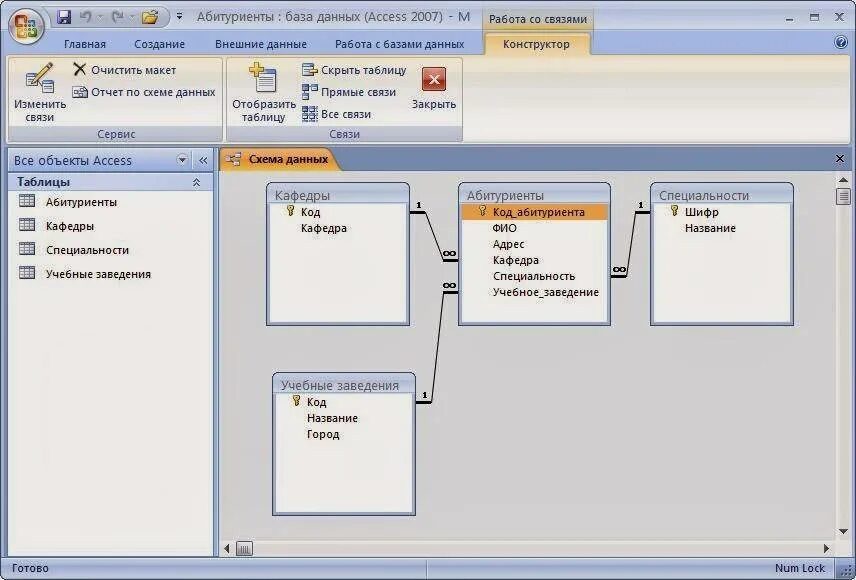Click the Работа со связями contextual tab header
The height and width of the screenshot is (580, 856).
[538, 19]
